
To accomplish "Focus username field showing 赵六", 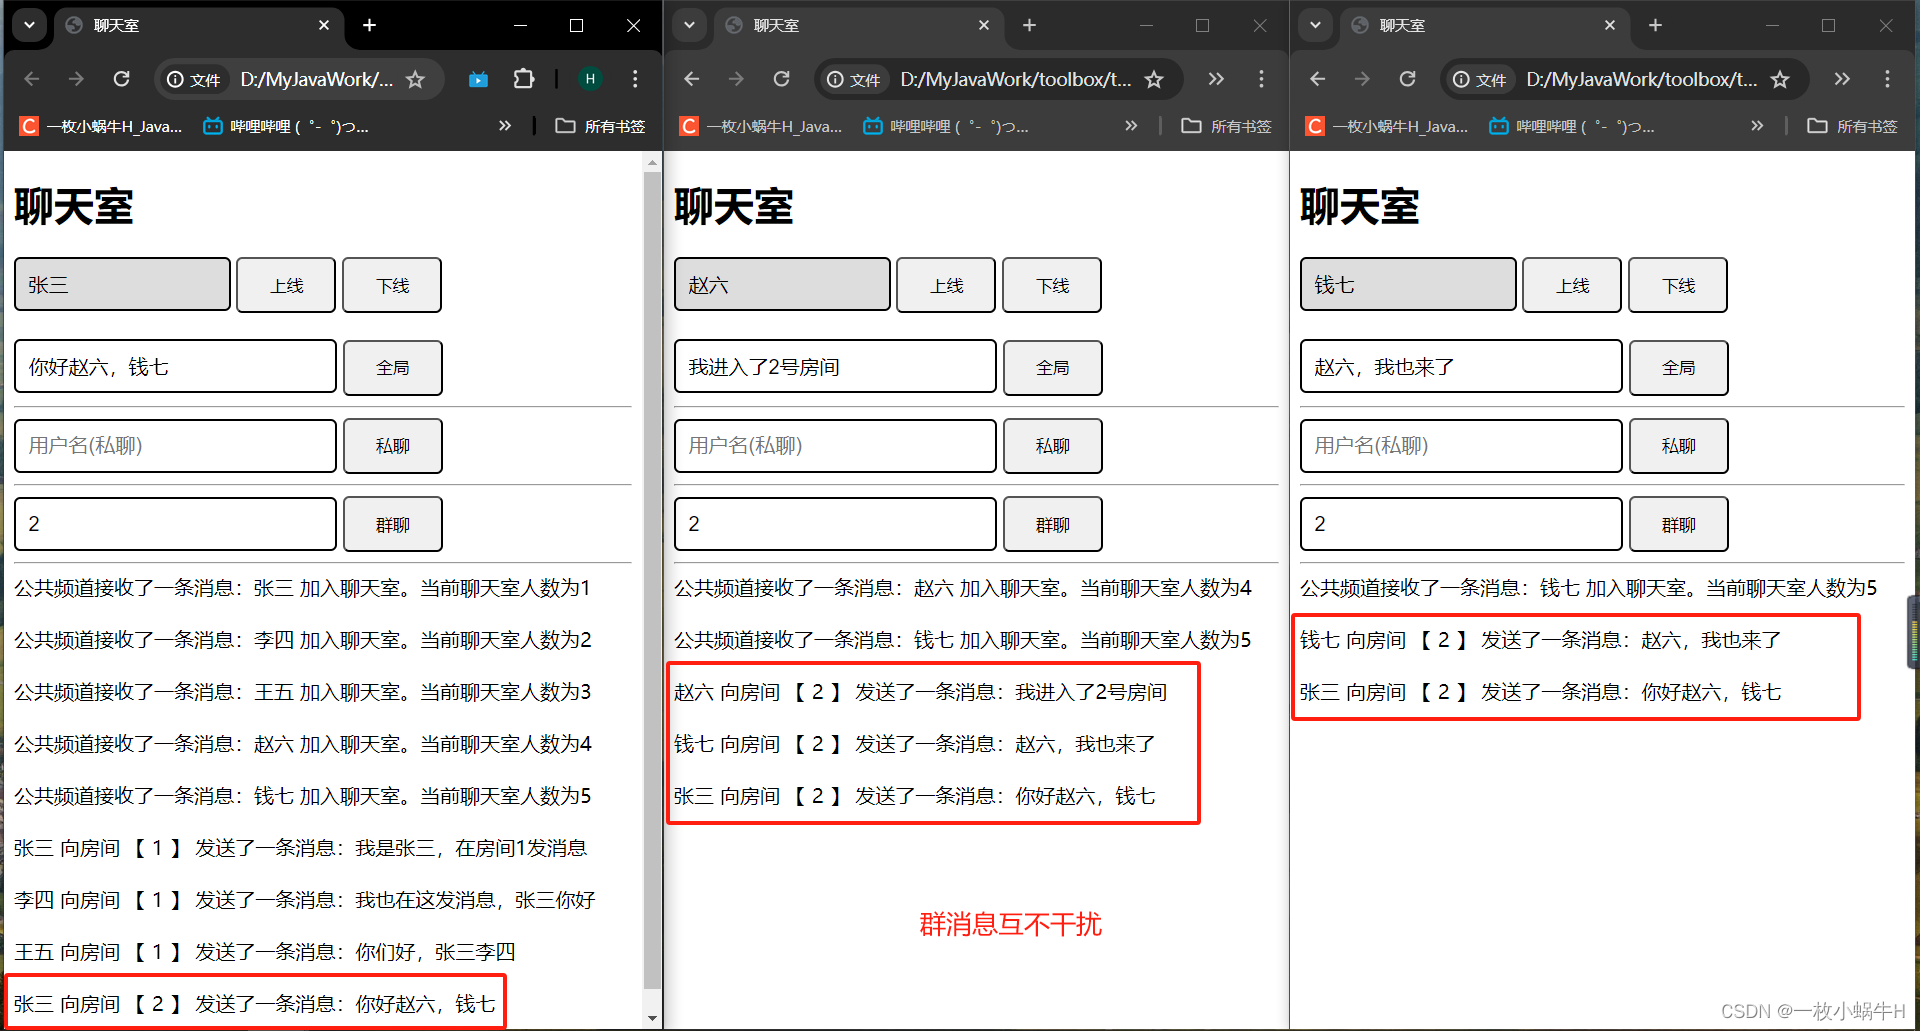I will pos(782,284).
